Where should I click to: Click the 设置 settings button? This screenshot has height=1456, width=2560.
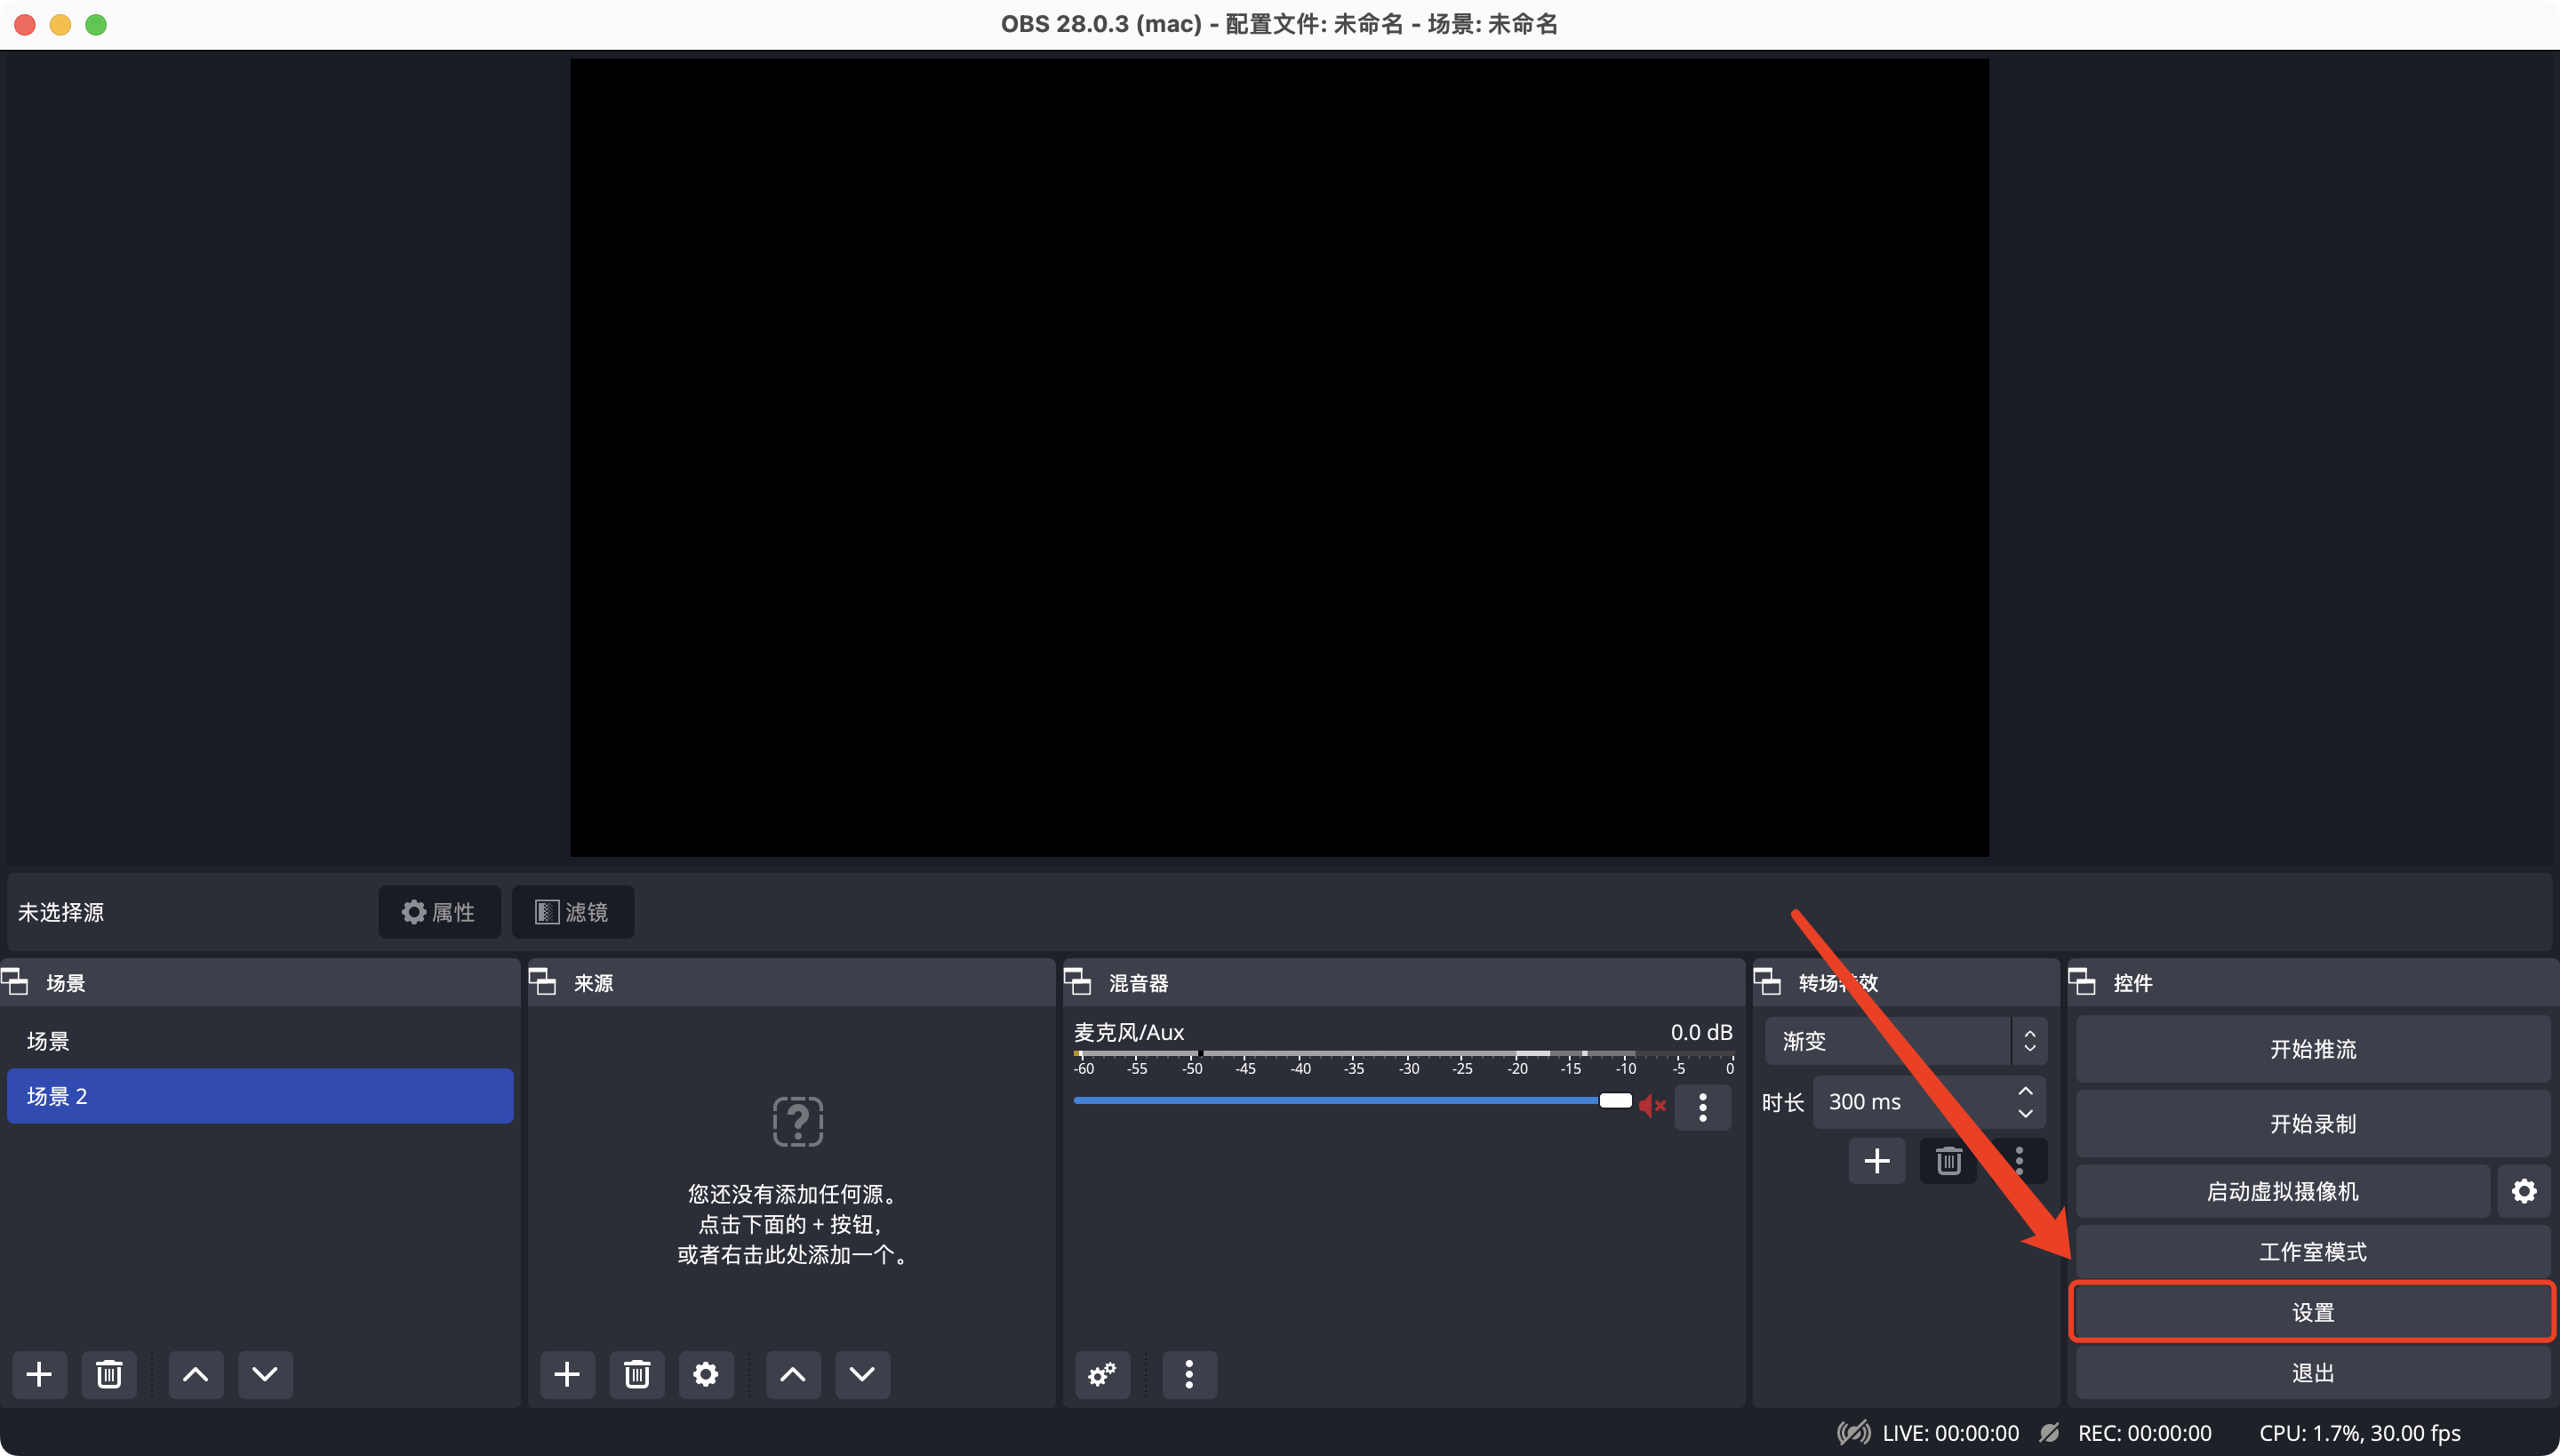coord(2311,1312)
